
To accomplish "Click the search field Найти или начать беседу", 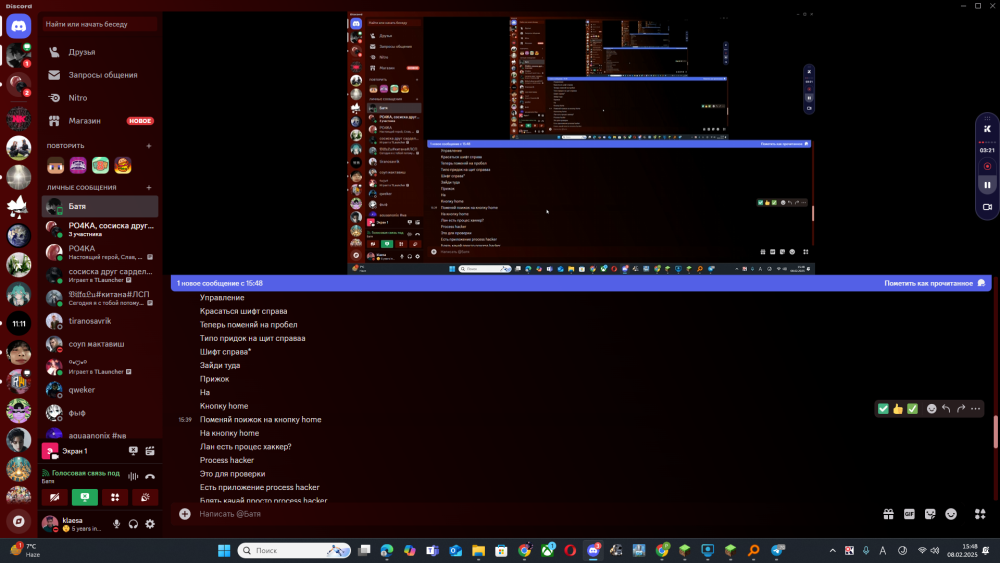I will [100, 24].
